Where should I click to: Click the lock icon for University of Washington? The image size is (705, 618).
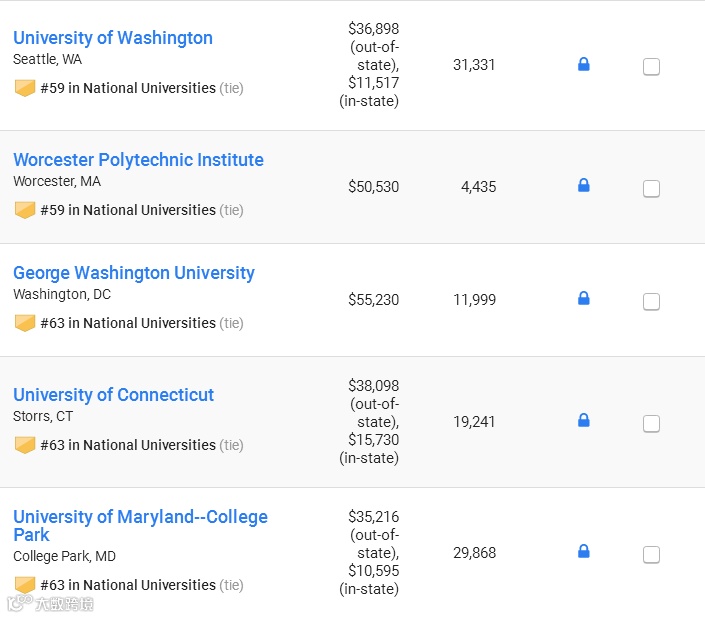[x=584, y=65]
